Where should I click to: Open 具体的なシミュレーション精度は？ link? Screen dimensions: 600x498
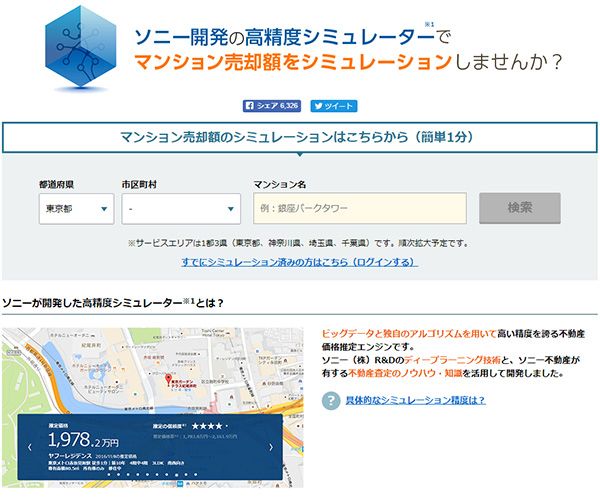point(416,400)
